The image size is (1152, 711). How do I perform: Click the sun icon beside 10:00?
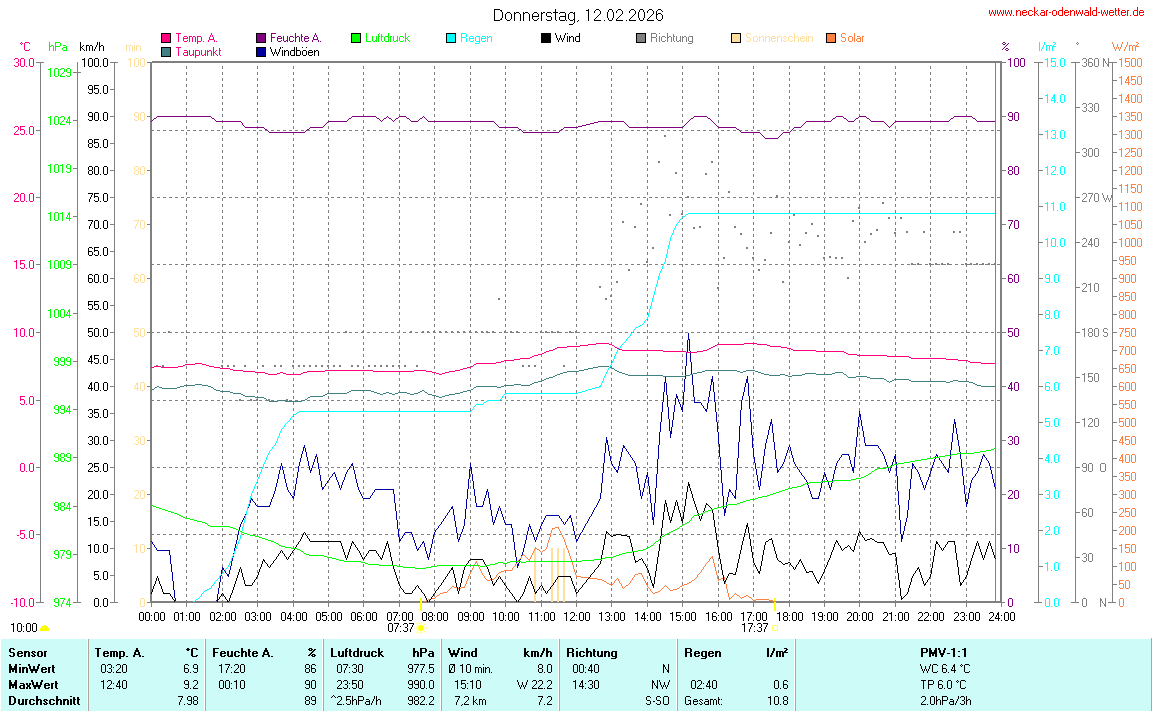tap(44, 628)
